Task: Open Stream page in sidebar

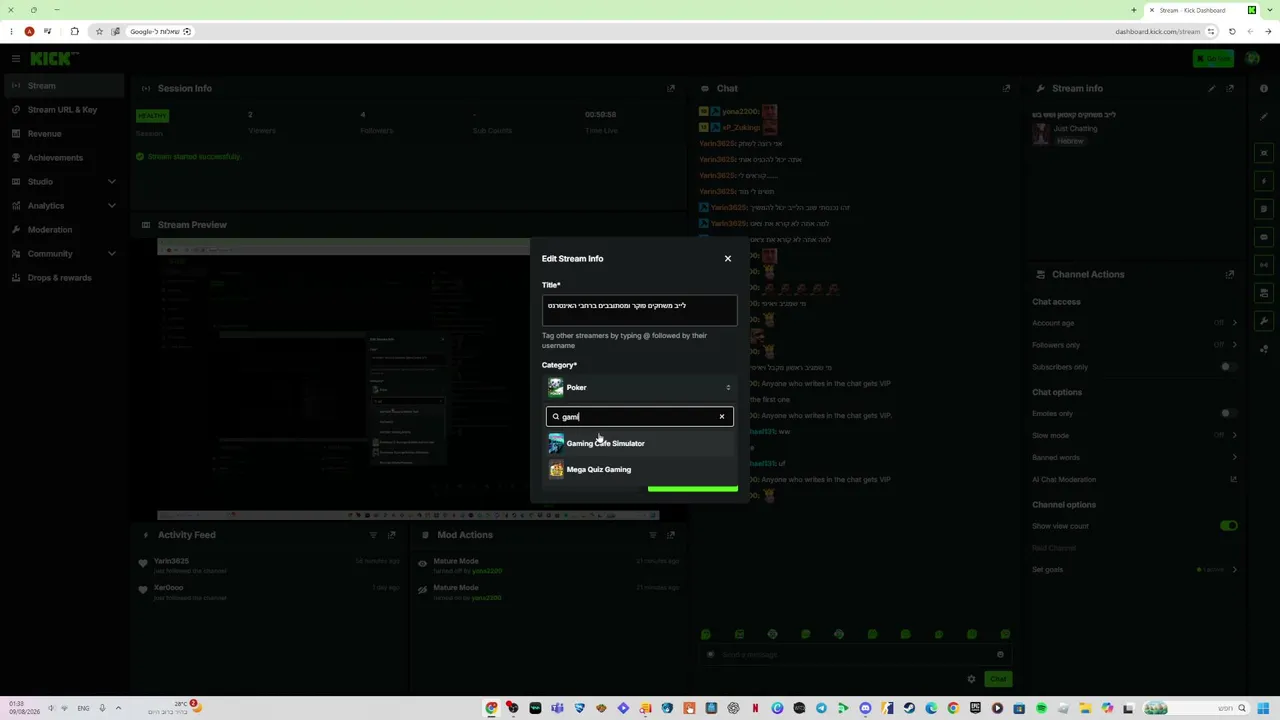Action: point(64,86)
